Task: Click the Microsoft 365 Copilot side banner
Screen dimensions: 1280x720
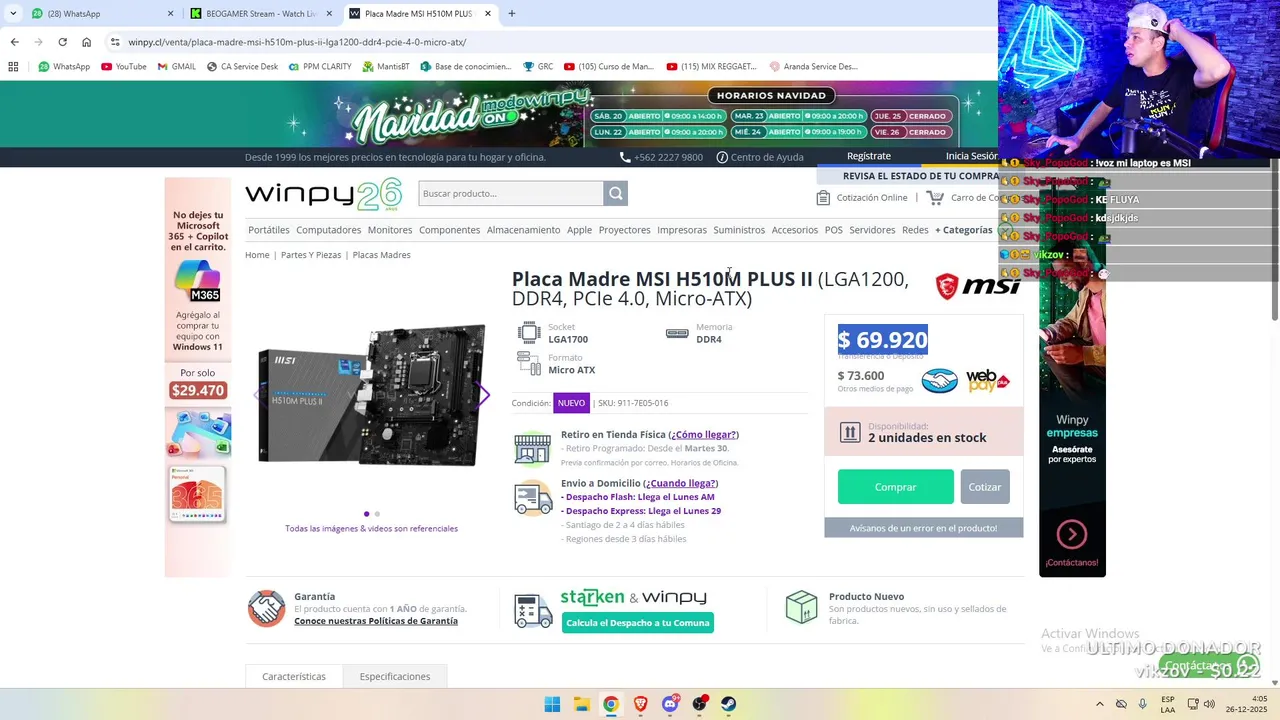Action: [x=198, y=377]
